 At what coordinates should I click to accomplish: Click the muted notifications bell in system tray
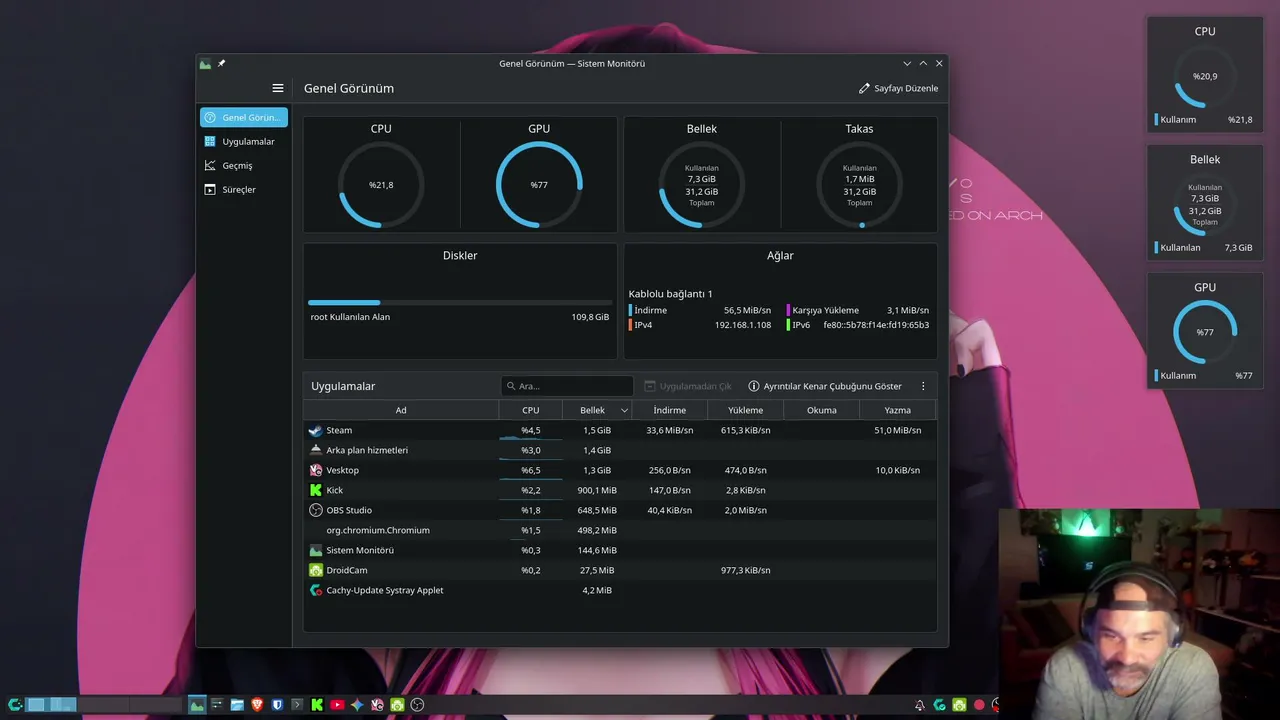pos(919,705)
